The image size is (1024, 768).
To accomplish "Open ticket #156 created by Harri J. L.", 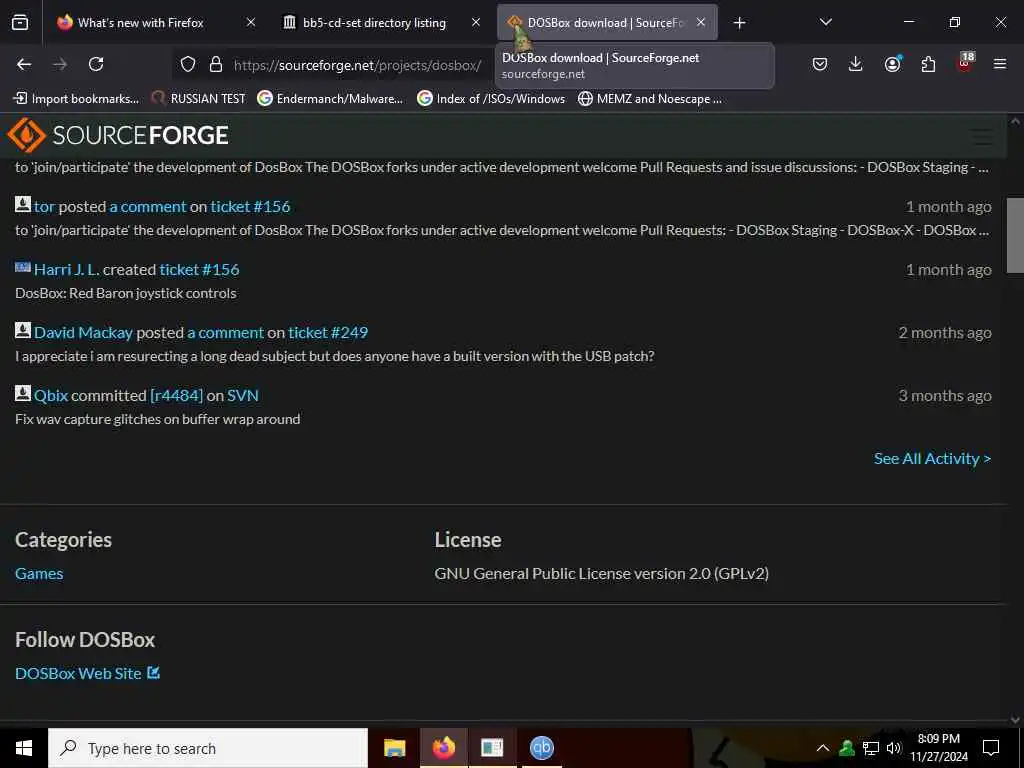I will [199, 269].
